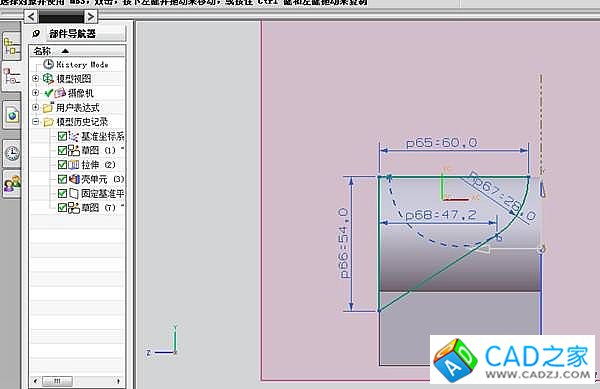Expand the 摄像机 tree node

pyautogui.click(x=35, y=93)
